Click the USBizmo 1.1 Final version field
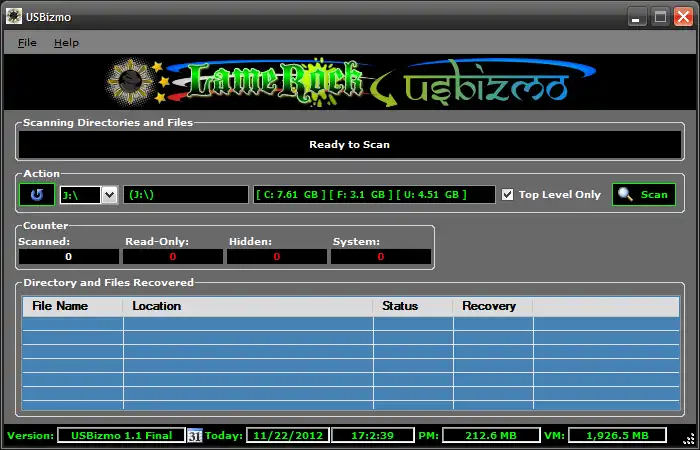This screenshot has width=700, height=450. (121, 435)
